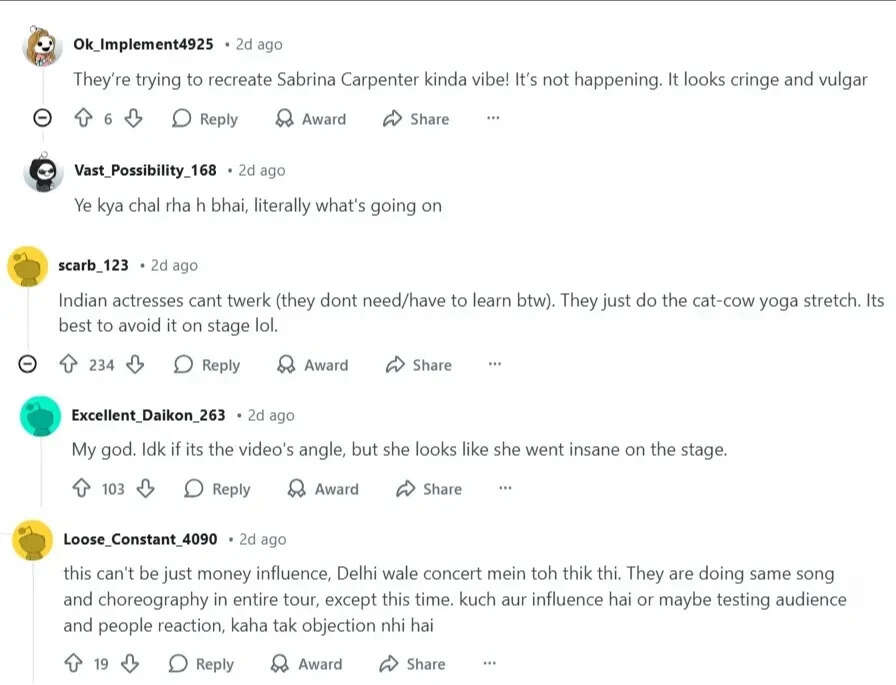Upvote scarb_123's comment with 234 votes
The height and width of the screenshot is (685, 896).
click(x=69, y=365)
